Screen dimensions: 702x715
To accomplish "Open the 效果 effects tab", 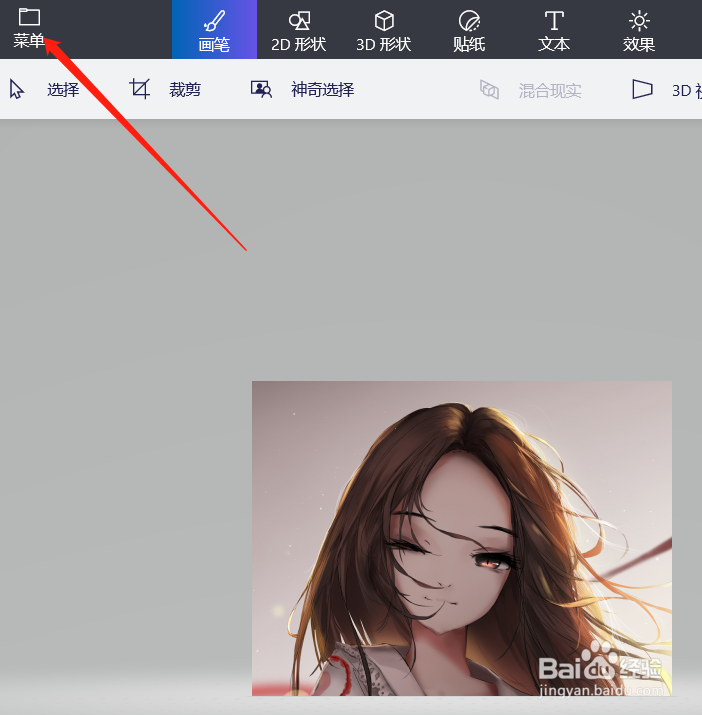I will tap(639, 30).
